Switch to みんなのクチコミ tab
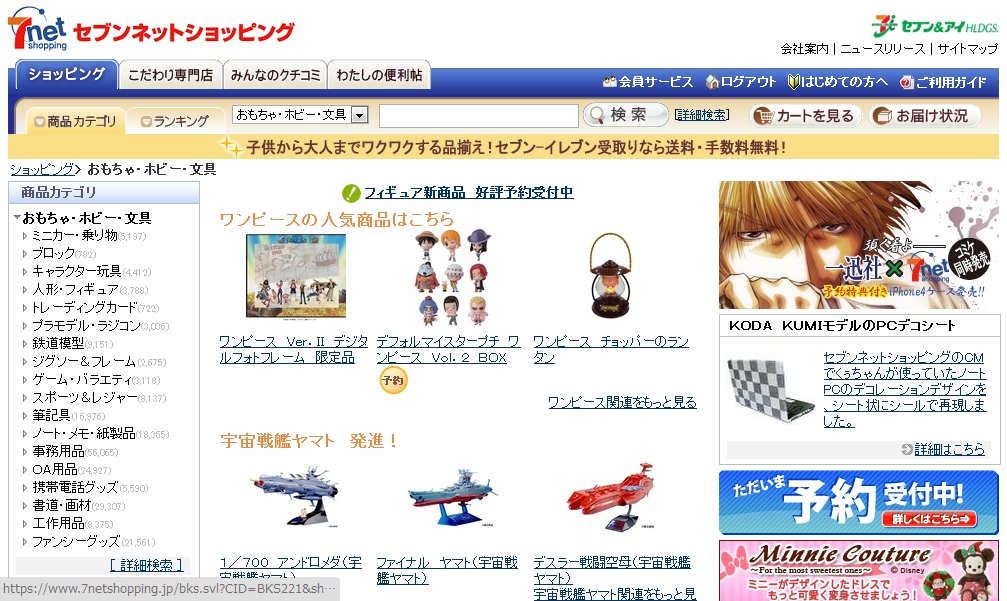 [x=275, y=75]
